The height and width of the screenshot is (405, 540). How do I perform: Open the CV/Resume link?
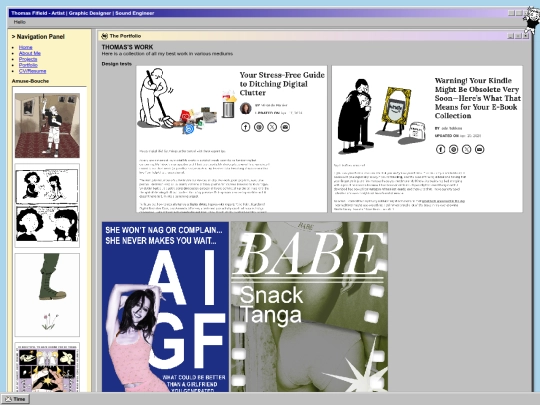pos(32,71)
